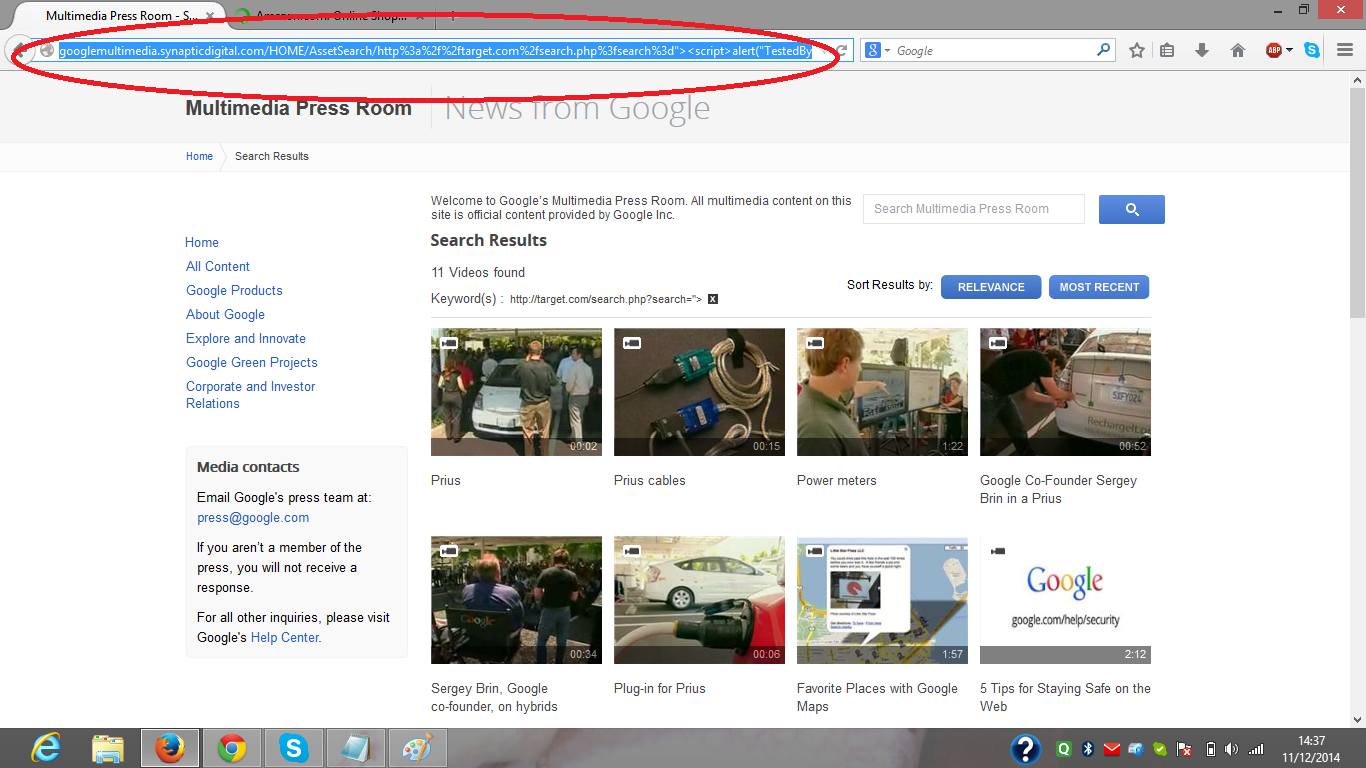Click the Skype toolbar extension icon
1366x768 pixels.
[x=1311, y=50]
